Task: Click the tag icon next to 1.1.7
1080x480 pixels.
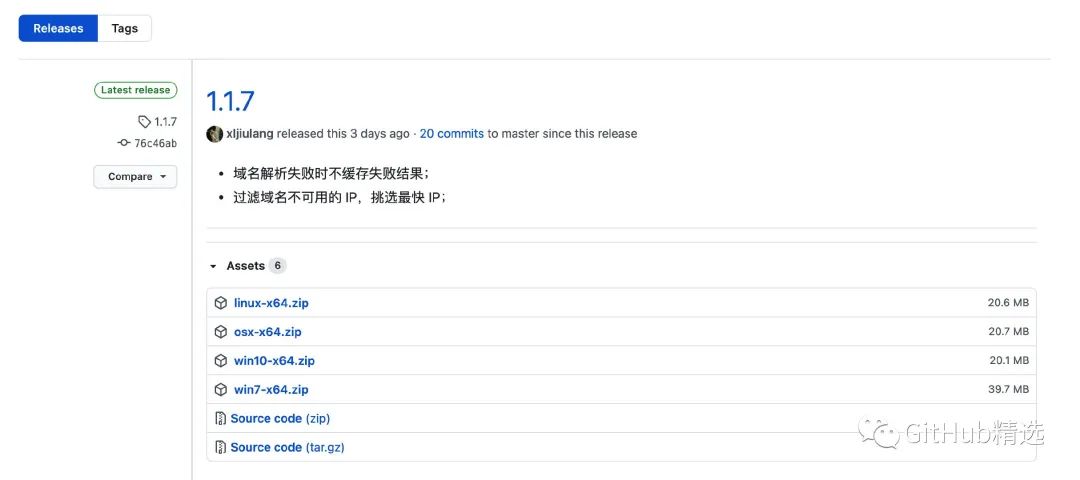Action: [144, 122]
